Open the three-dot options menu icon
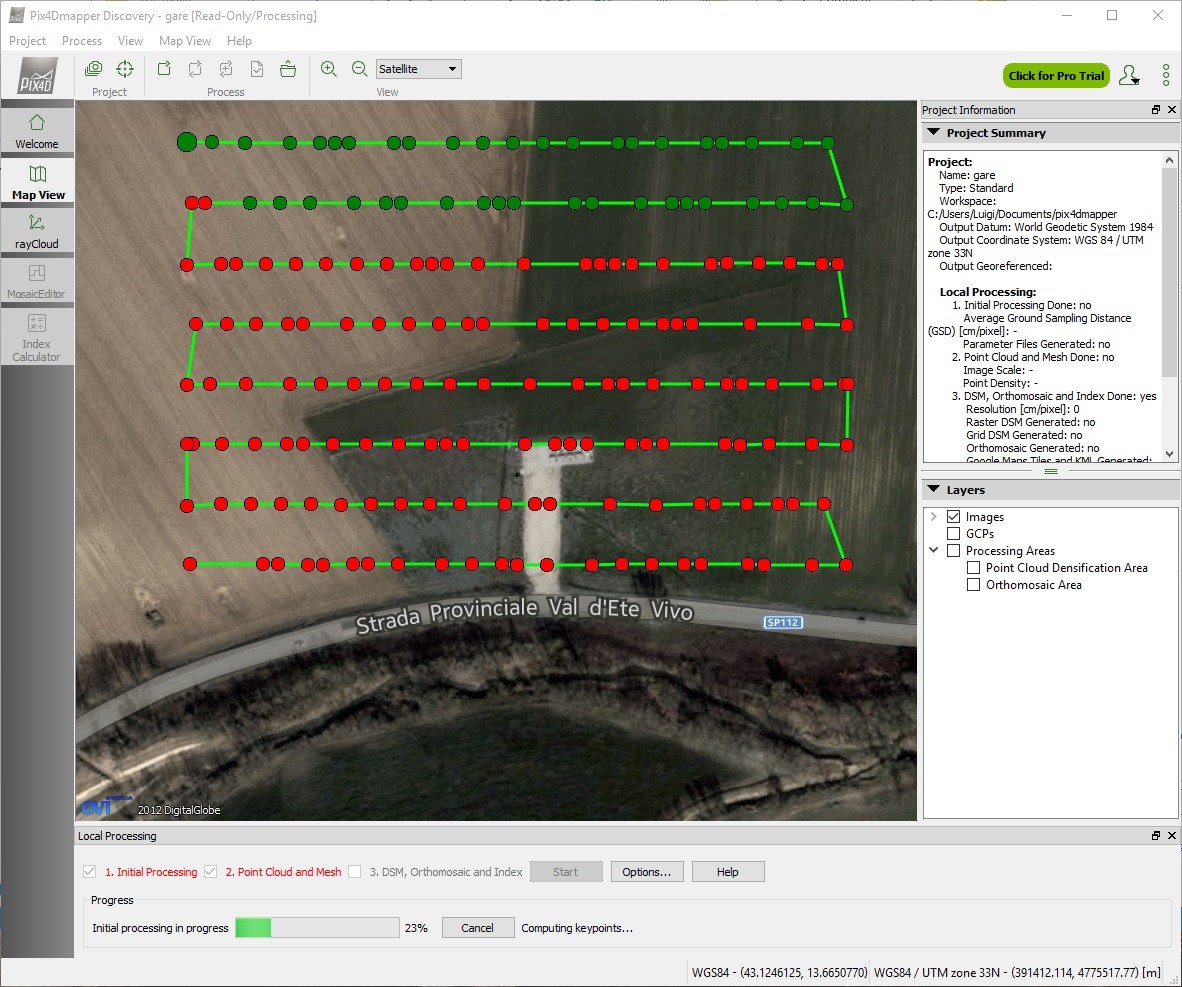This screenshot has height=987, width=1182. tap(1166, 75)
